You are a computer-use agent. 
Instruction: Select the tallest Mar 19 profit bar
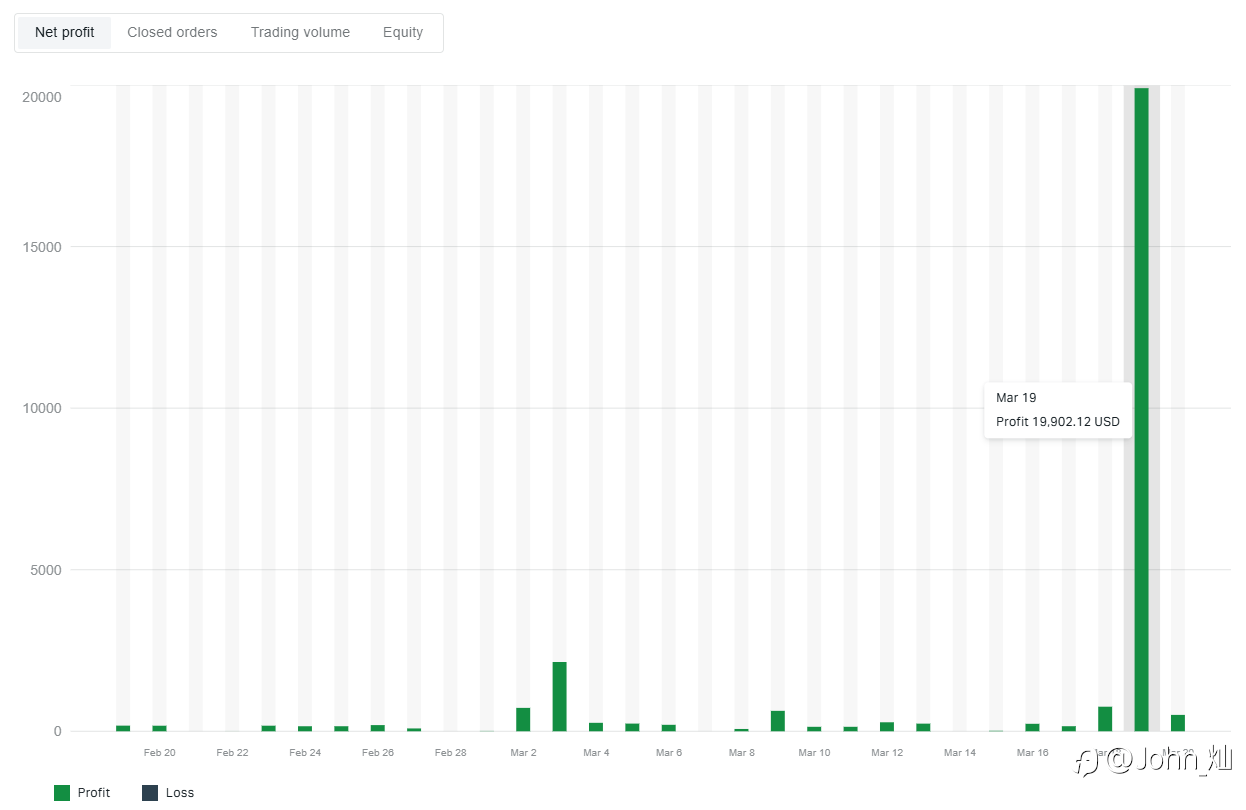tap(1141, 409)
